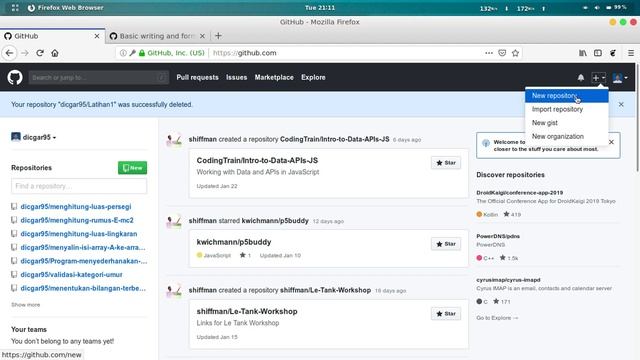Close the GitHub browser tab
The height and width of the screenshot is (360, 640).
point(97,36)
